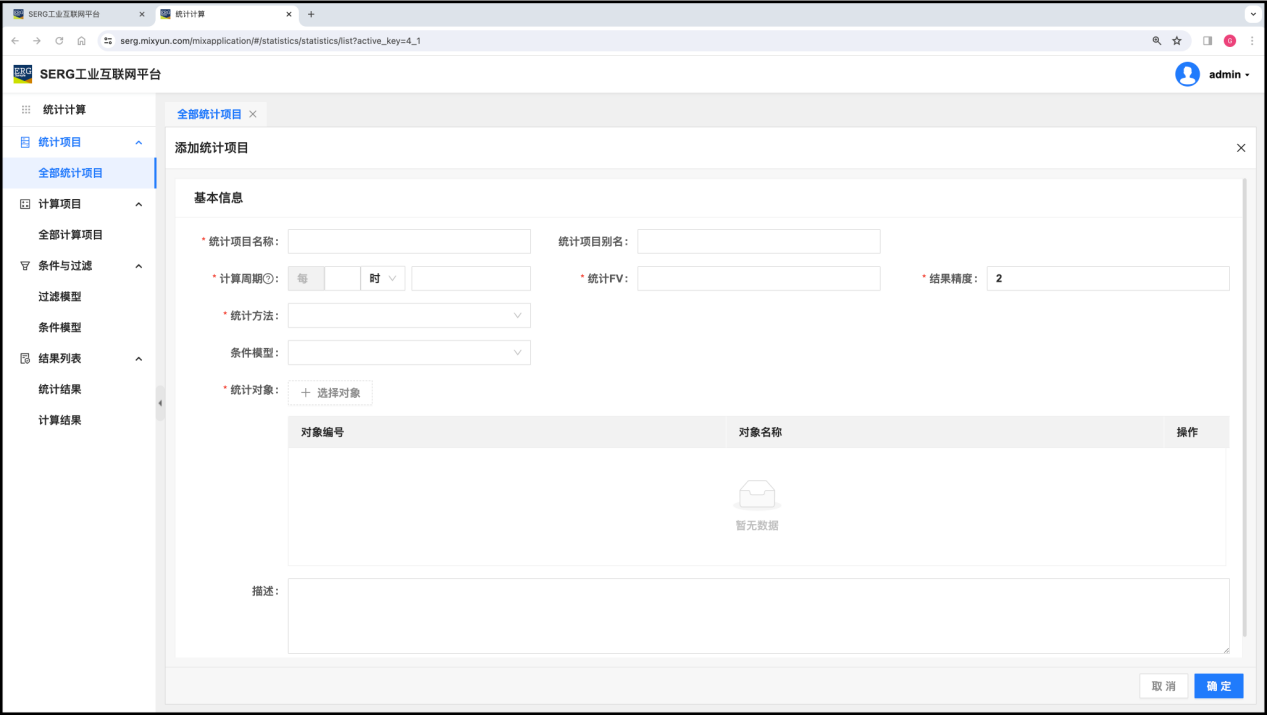1267x715 pixels.
Task: Go to 过滤模型 in the sidebar
Action: point(60,297)
